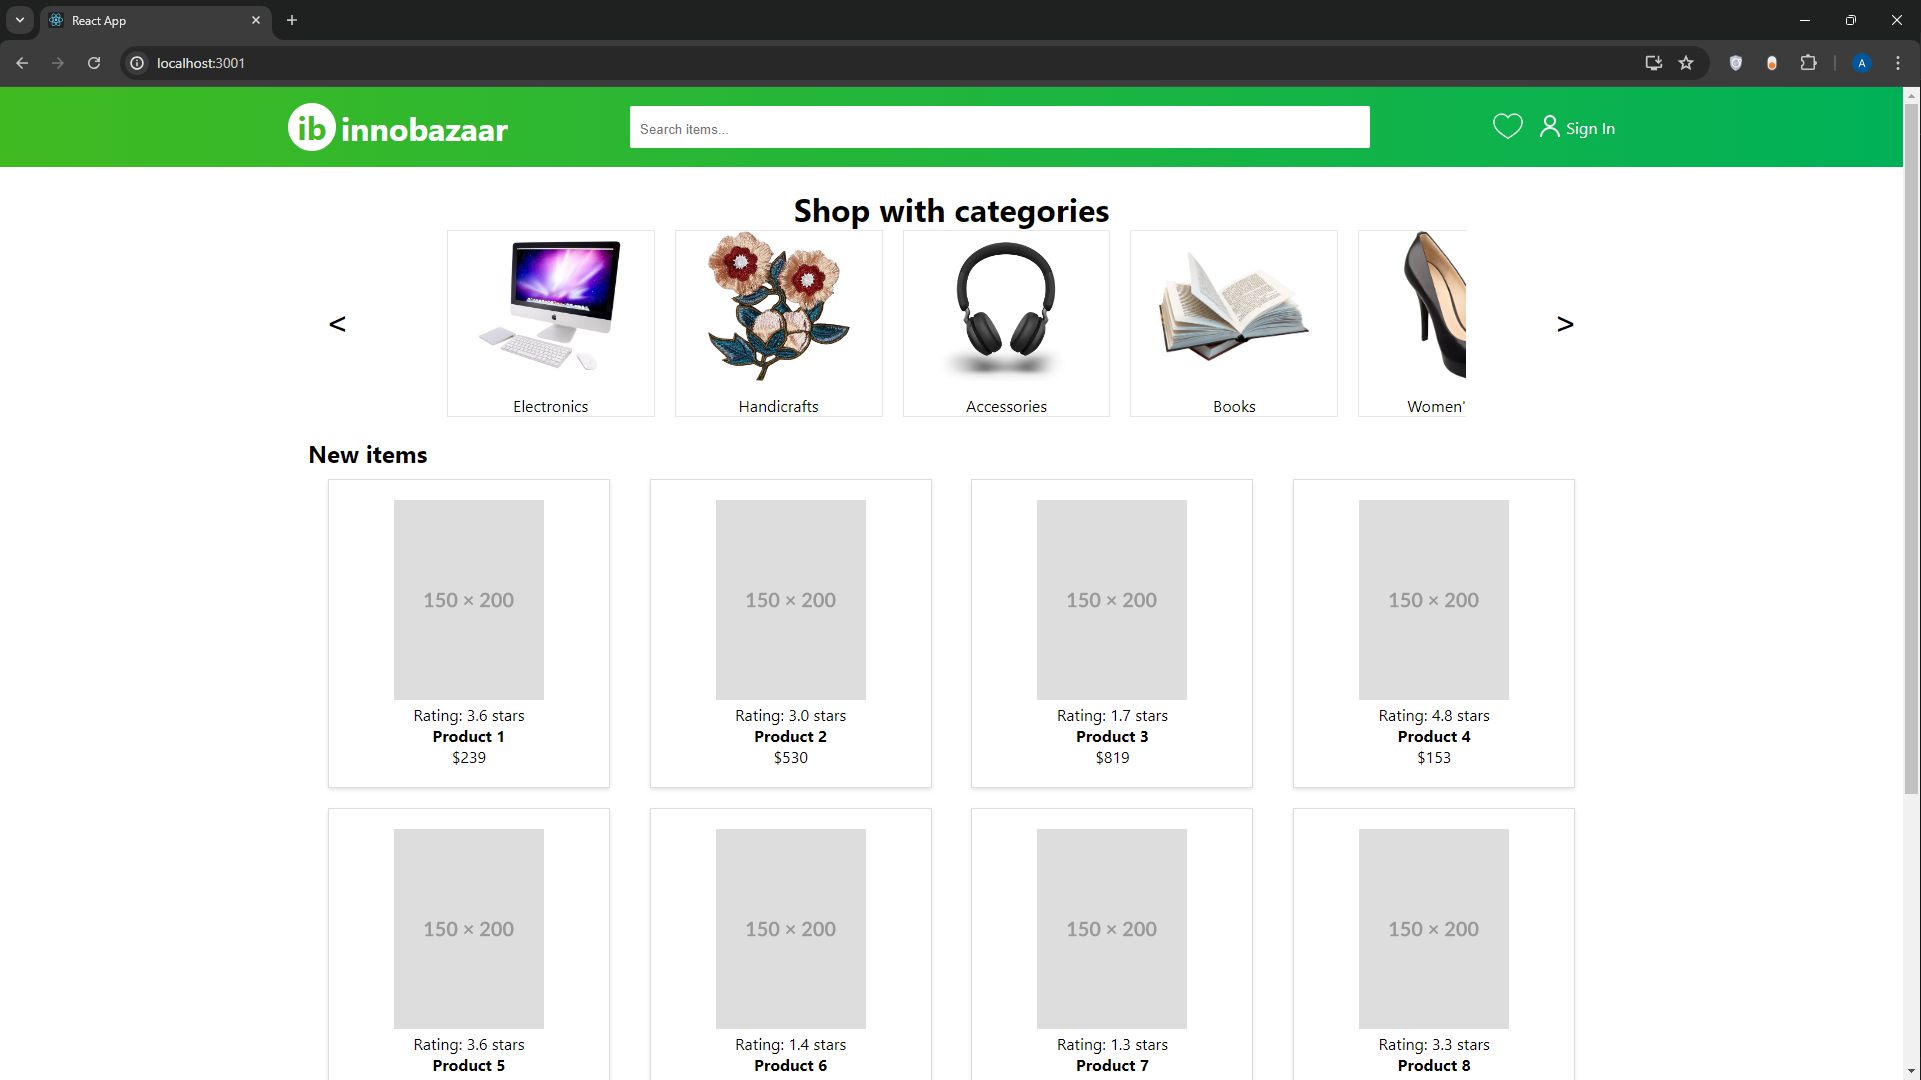
Task: Focus the Search items field
Action: point(999,128)
